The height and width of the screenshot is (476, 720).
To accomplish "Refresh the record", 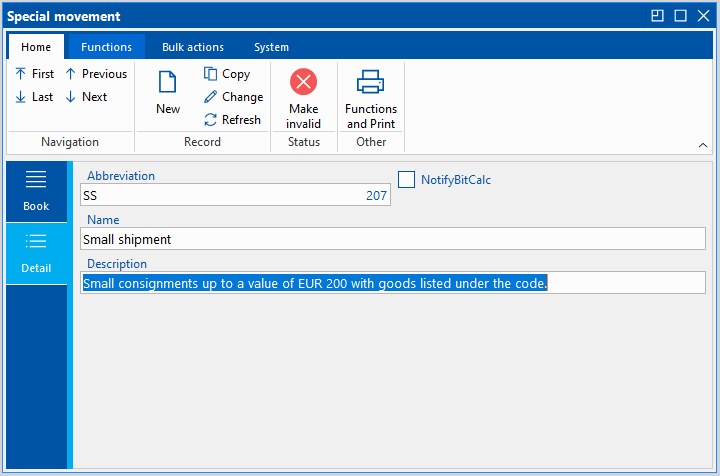I will [233, 120].
